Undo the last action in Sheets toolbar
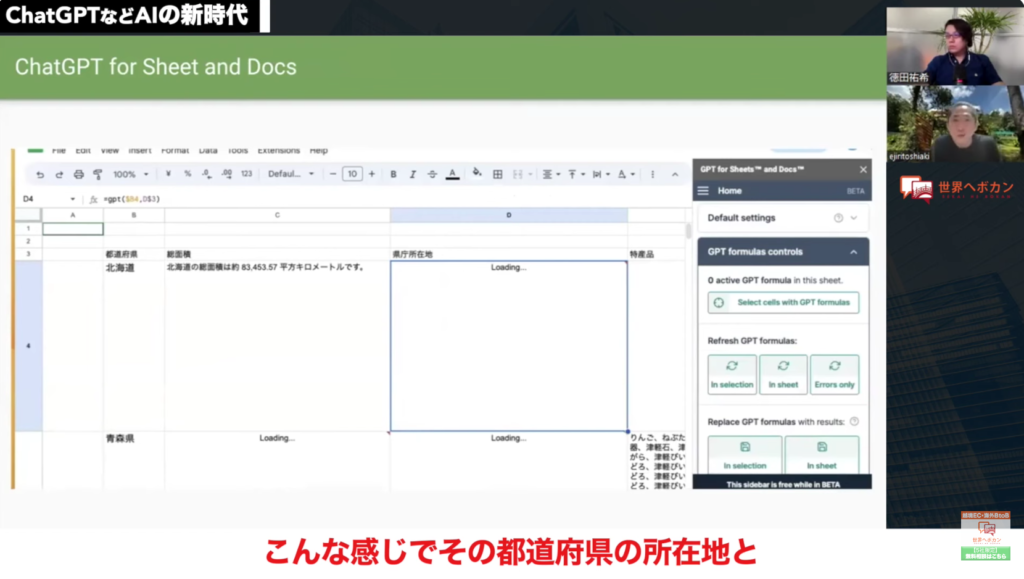Image resolution: width=1024 pixels, height=579 pixels. coord(40,174)
